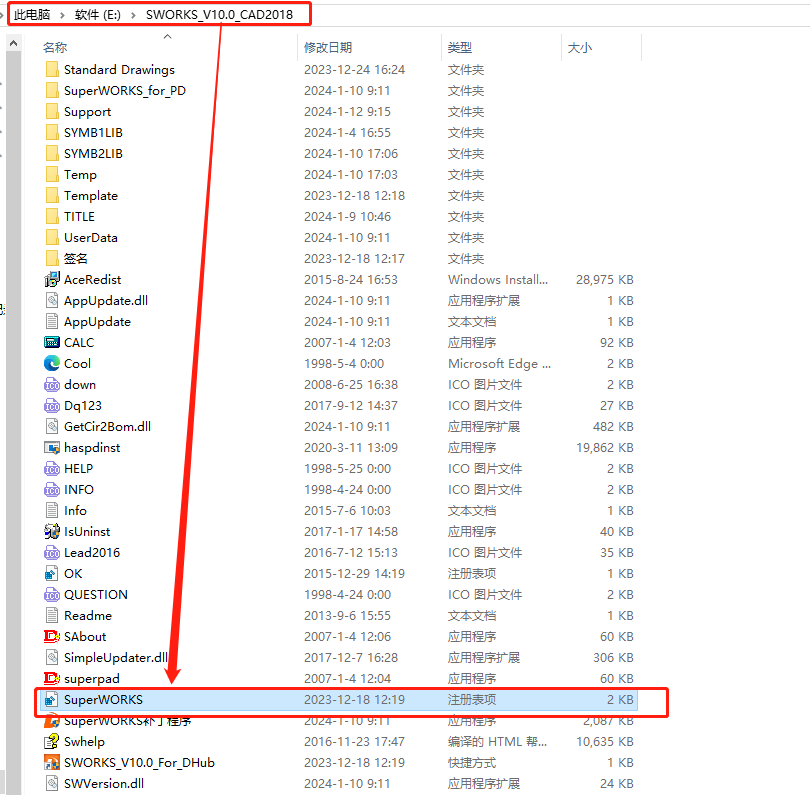Viewport: 810px width, 800px height.
Task: Click the Cool Microsoft Edge icon
Action: (52, 364)
